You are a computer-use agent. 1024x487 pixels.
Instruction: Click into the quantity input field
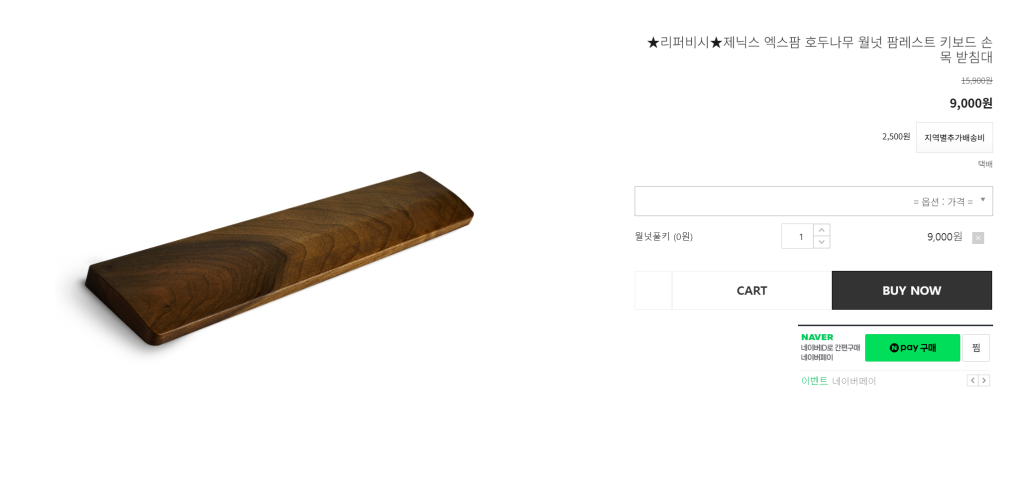point(797,236)
